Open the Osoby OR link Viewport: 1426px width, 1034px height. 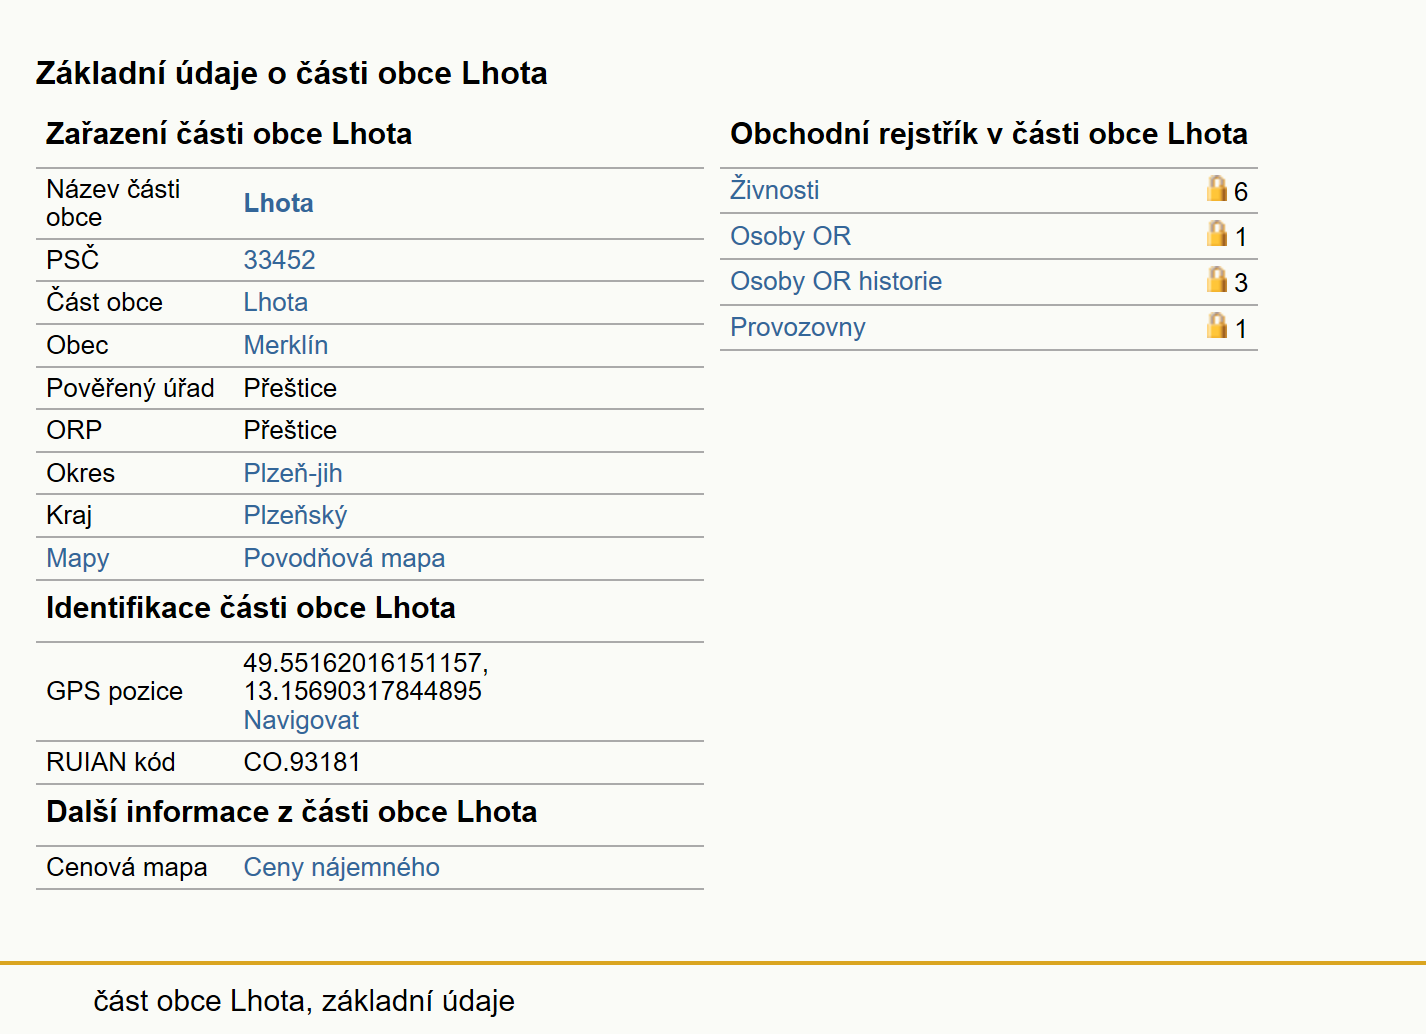(790, 236)
